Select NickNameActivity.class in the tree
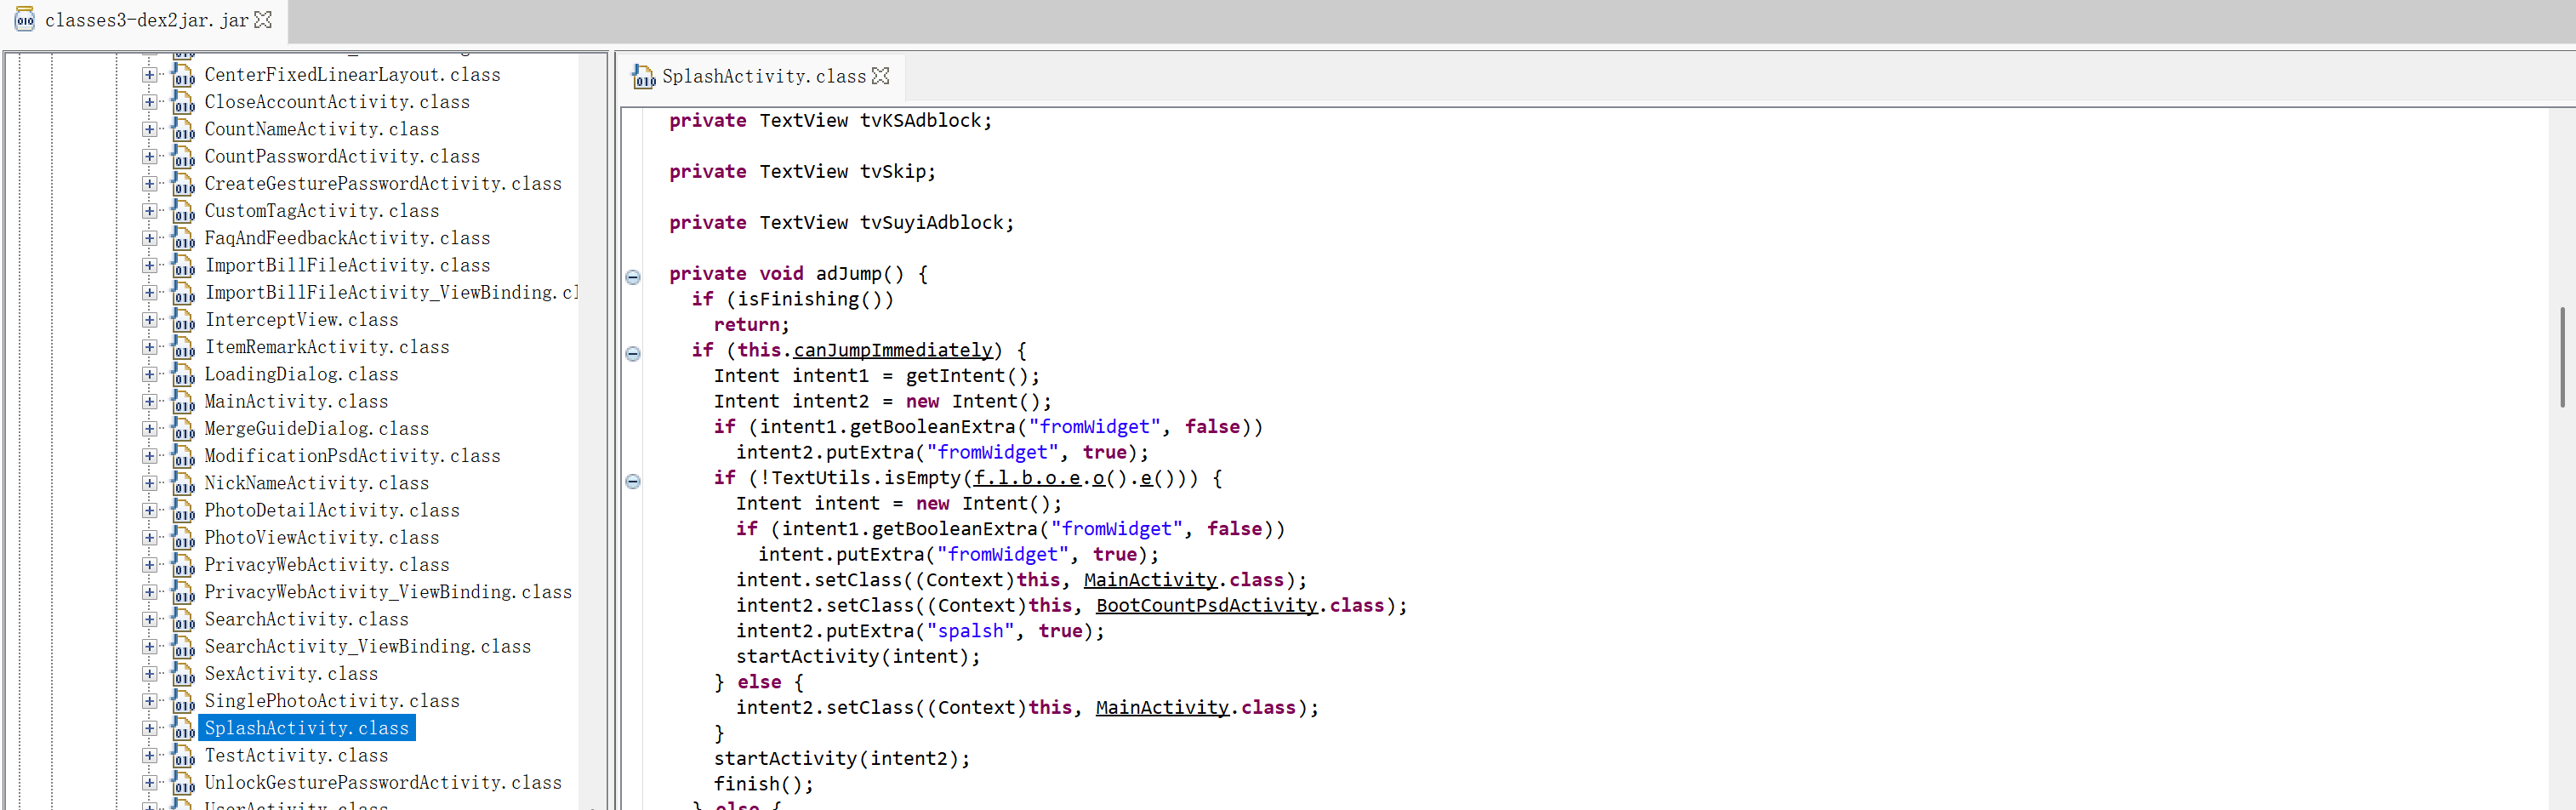 tap(316, 483)
